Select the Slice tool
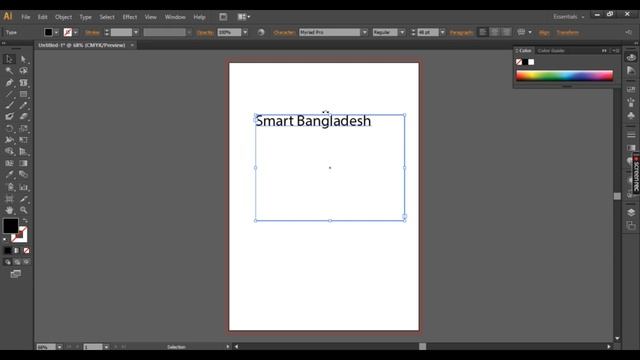640x360 pixels. pyautogui.click(x=23, y=199)
